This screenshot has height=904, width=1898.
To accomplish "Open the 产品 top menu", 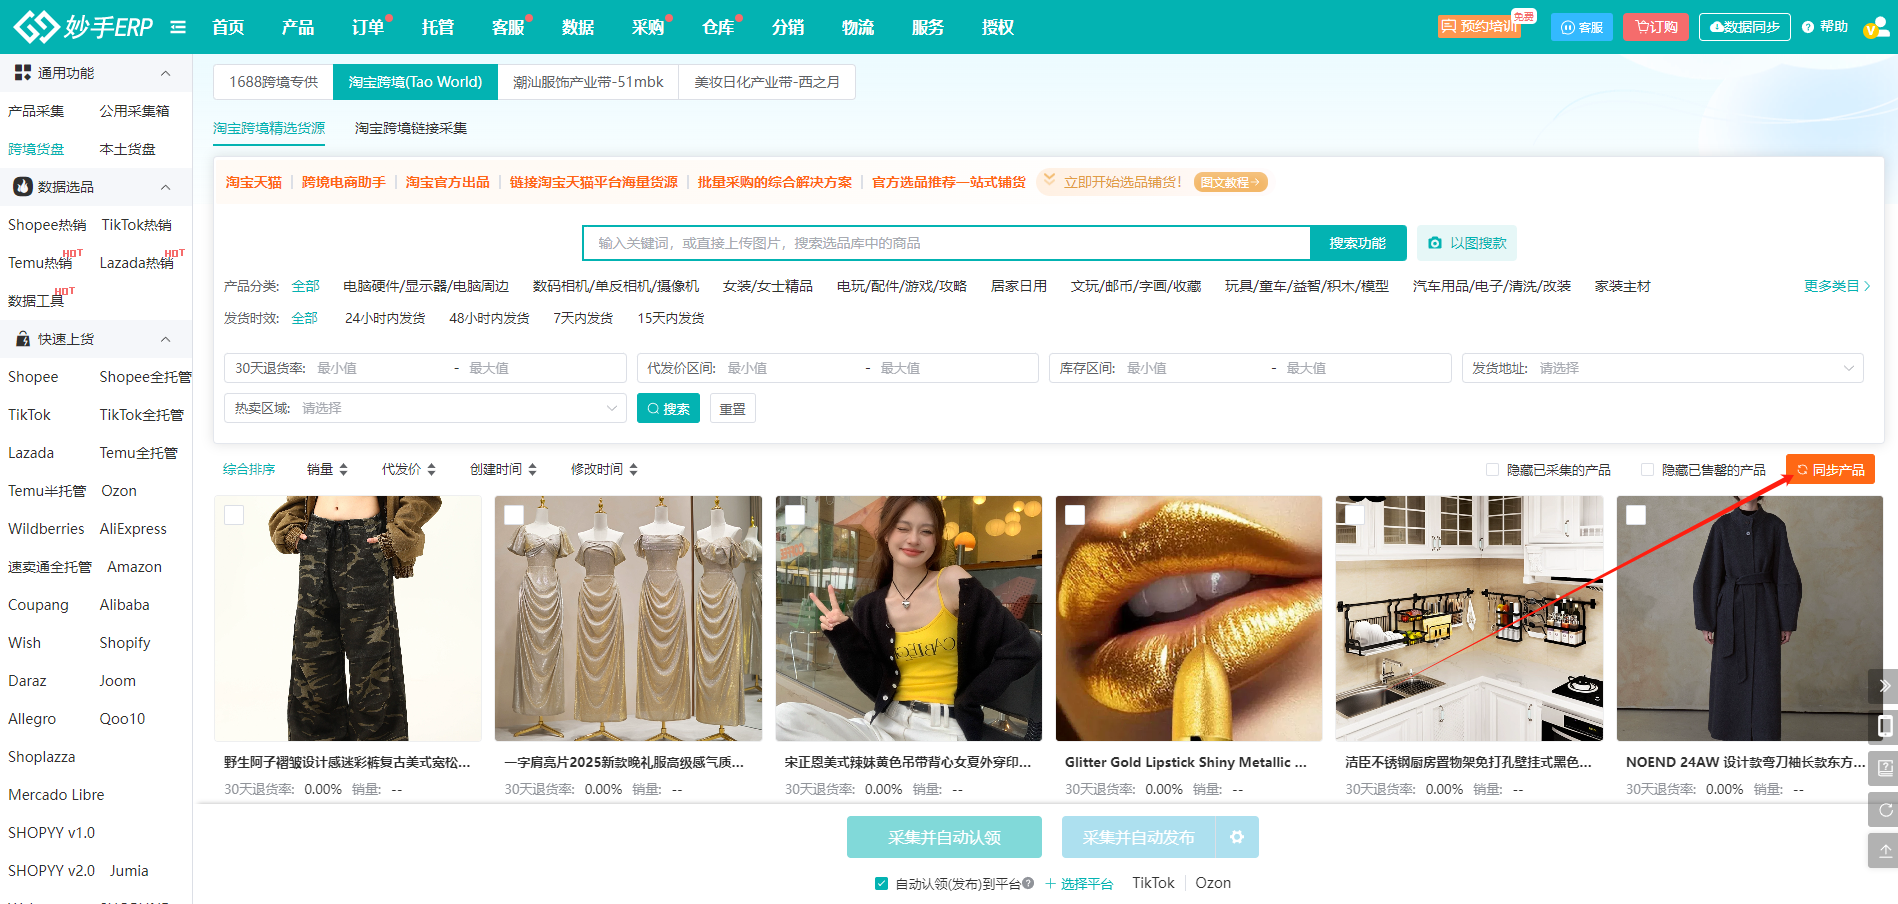I will pyautogui.click(x=298, y=27).
